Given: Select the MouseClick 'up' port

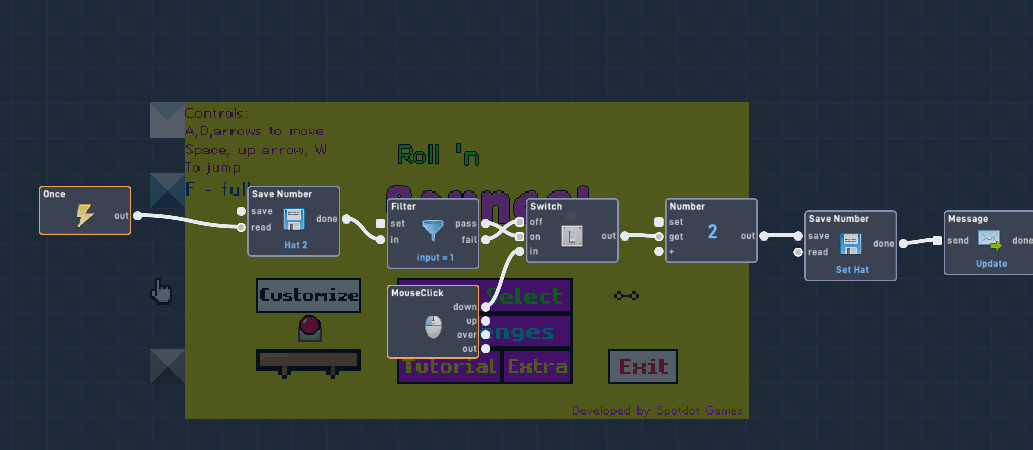Looking at the screenshot, I should tap(486, 321).
